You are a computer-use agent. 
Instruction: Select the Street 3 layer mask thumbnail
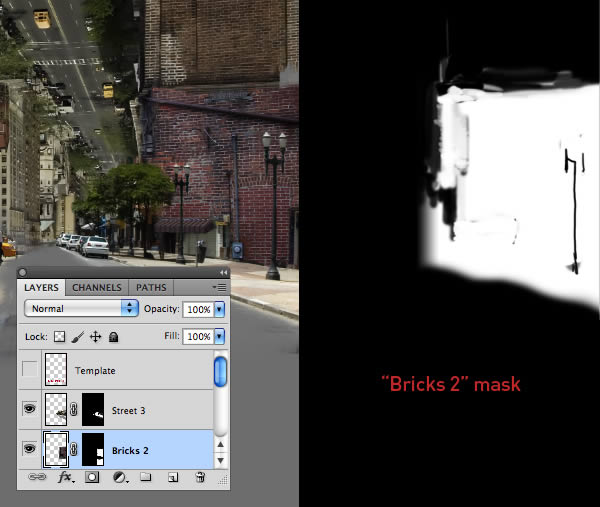(93, 409)
